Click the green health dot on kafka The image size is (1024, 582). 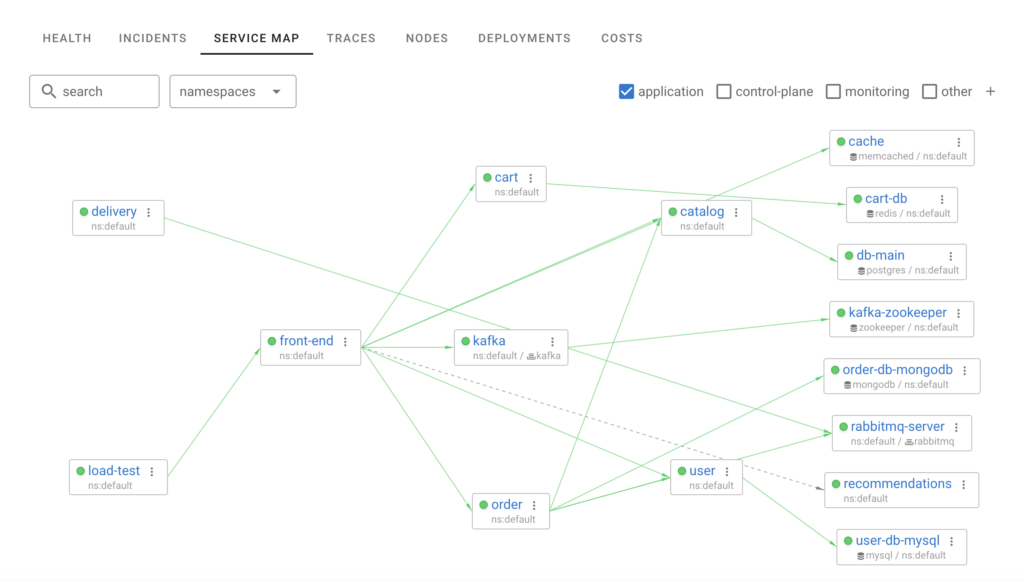point(463,341)
